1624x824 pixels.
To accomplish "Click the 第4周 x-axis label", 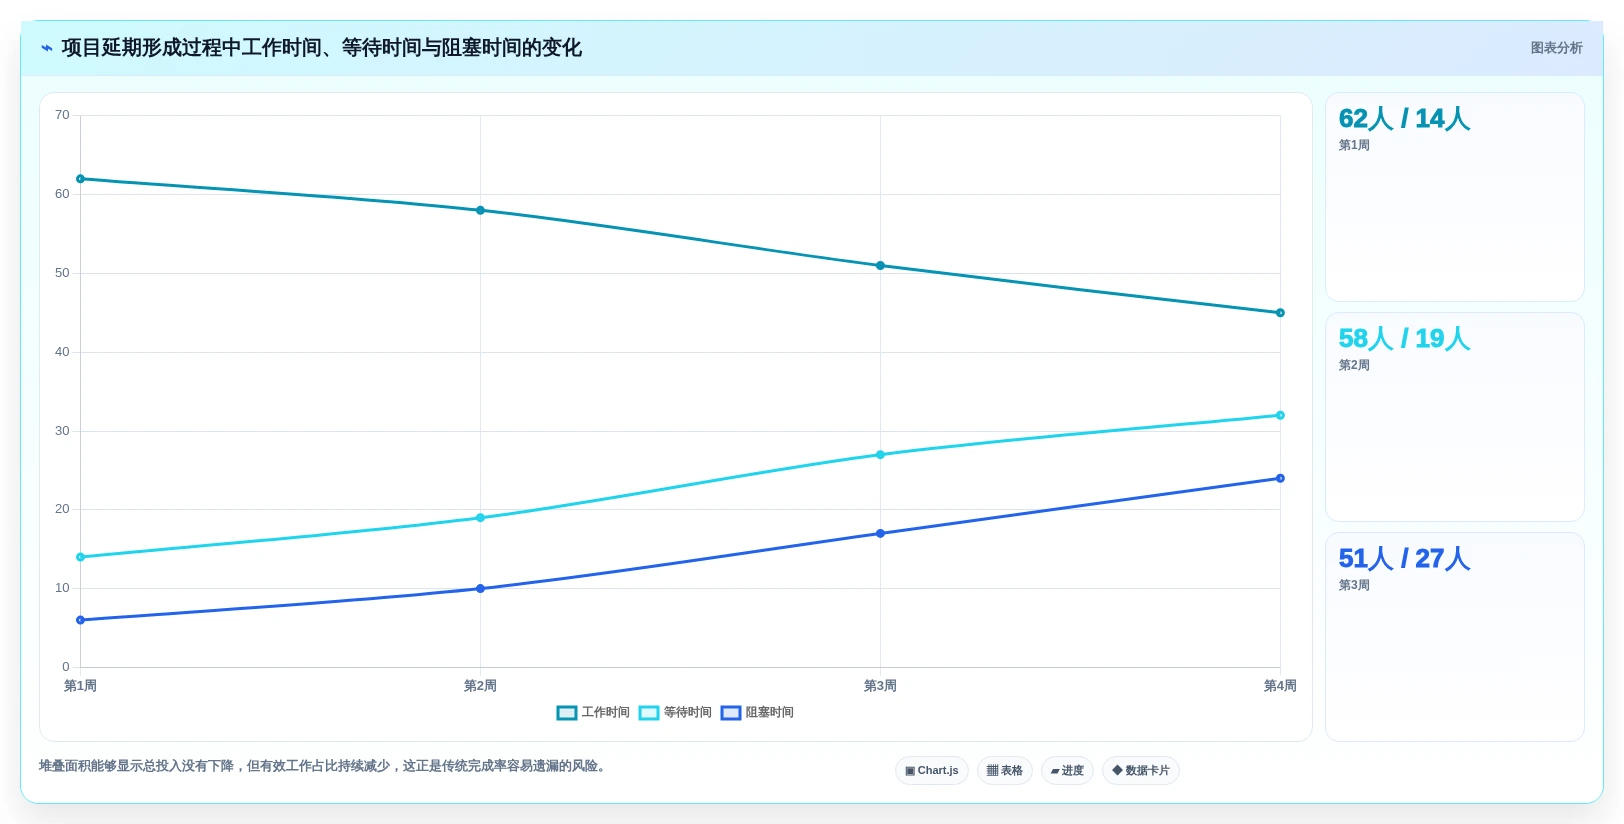I will (x=1280, y=686).
